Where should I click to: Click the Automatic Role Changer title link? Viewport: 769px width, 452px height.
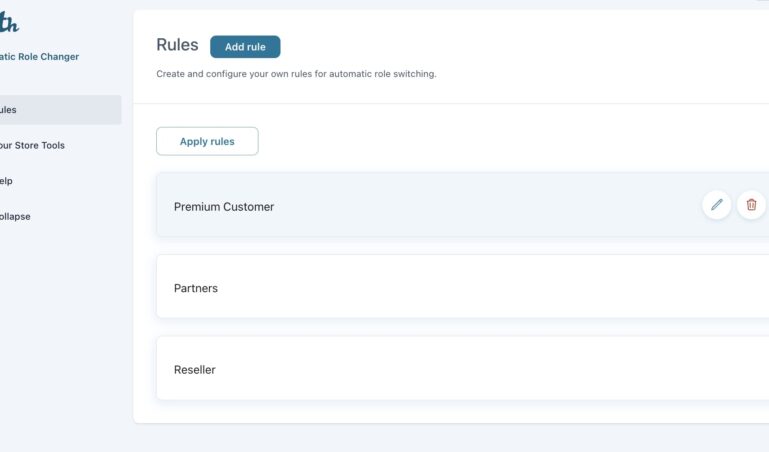coord(39,56)
